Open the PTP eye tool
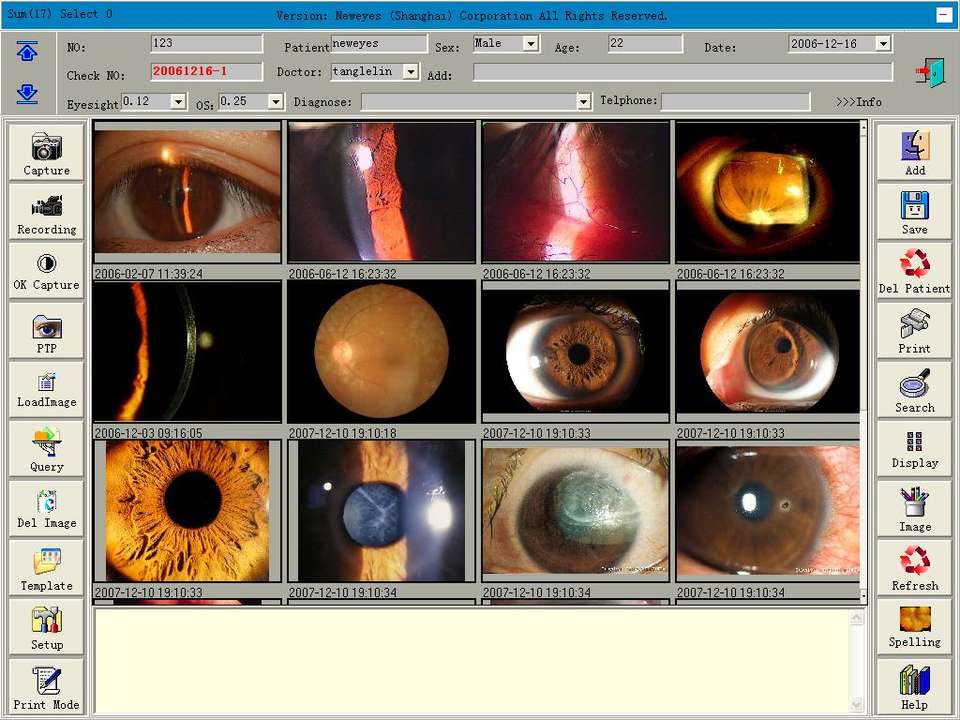Screen dimensions: 960x720 click(x=47, y=327)
